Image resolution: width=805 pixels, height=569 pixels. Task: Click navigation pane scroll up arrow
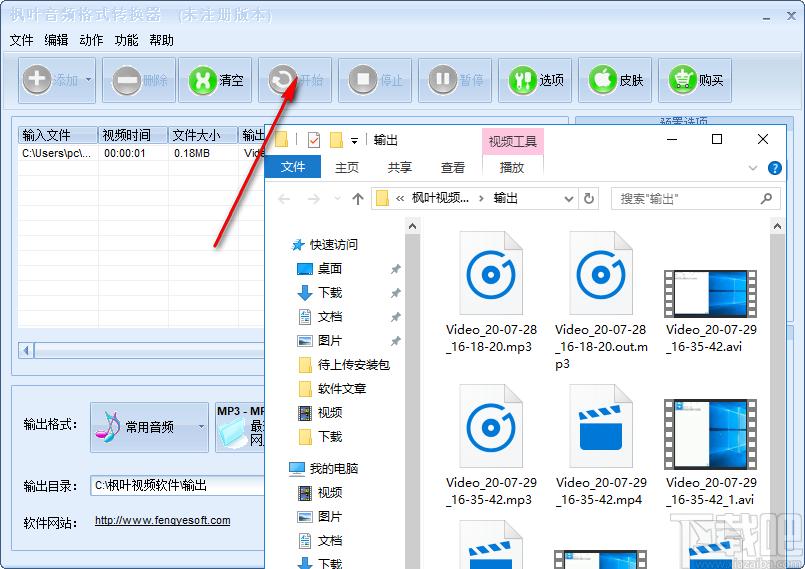pos(412,225)
